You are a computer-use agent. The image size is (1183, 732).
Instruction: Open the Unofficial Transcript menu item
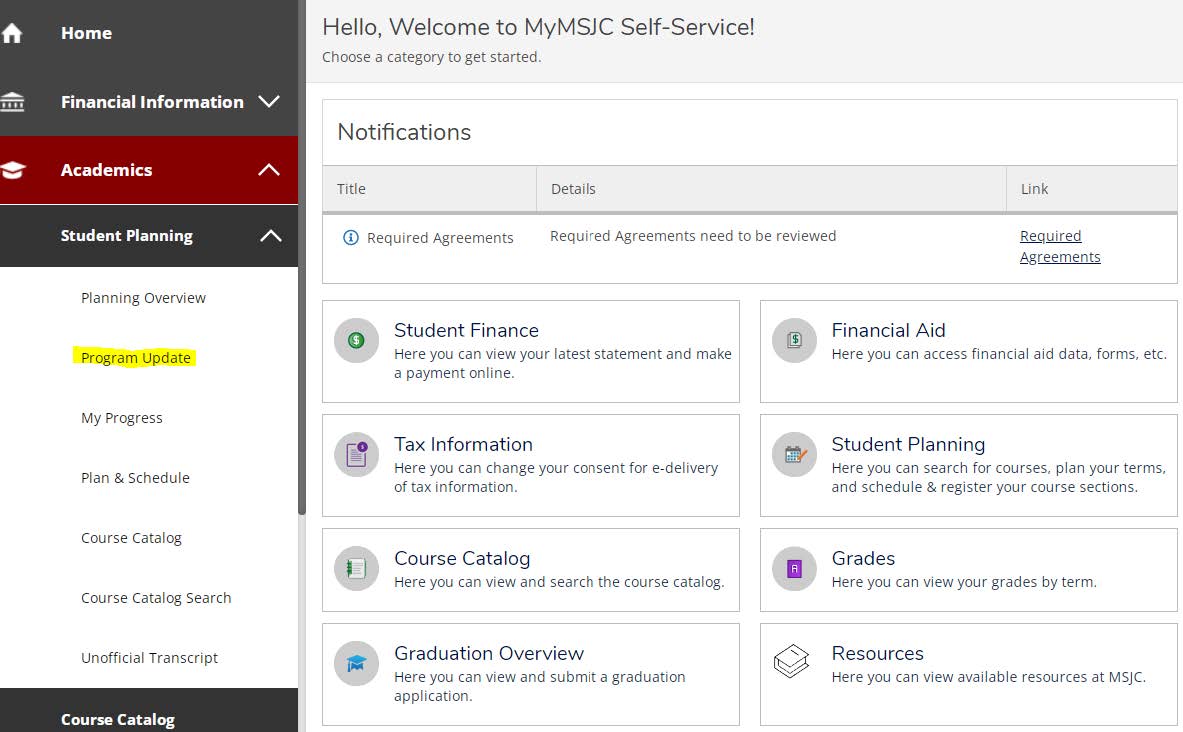pos(149,658)
